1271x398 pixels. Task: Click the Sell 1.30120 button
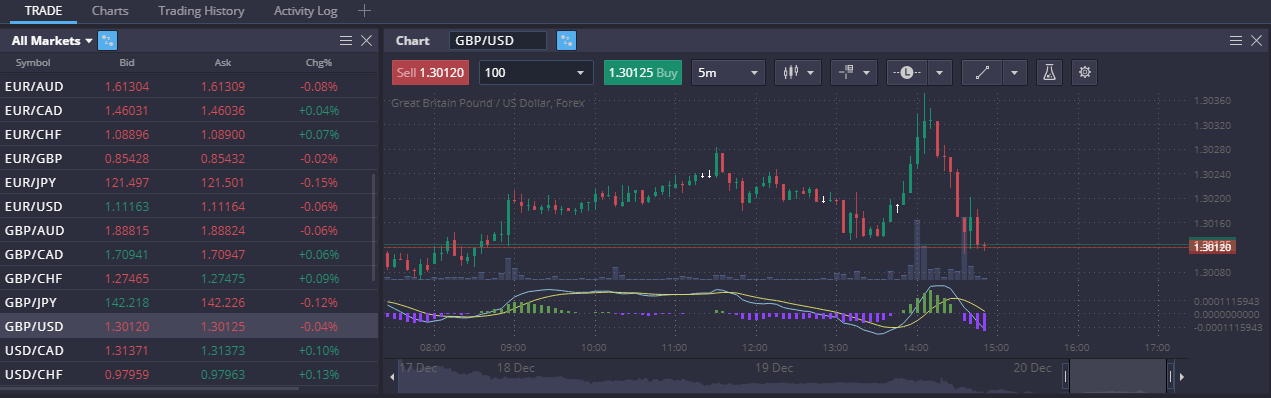coord(432,73)
